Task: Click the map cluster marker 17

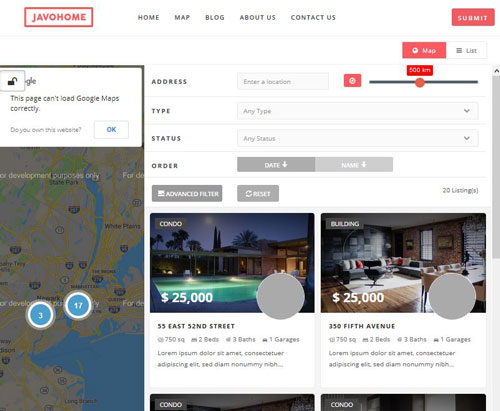Action: 78,305
